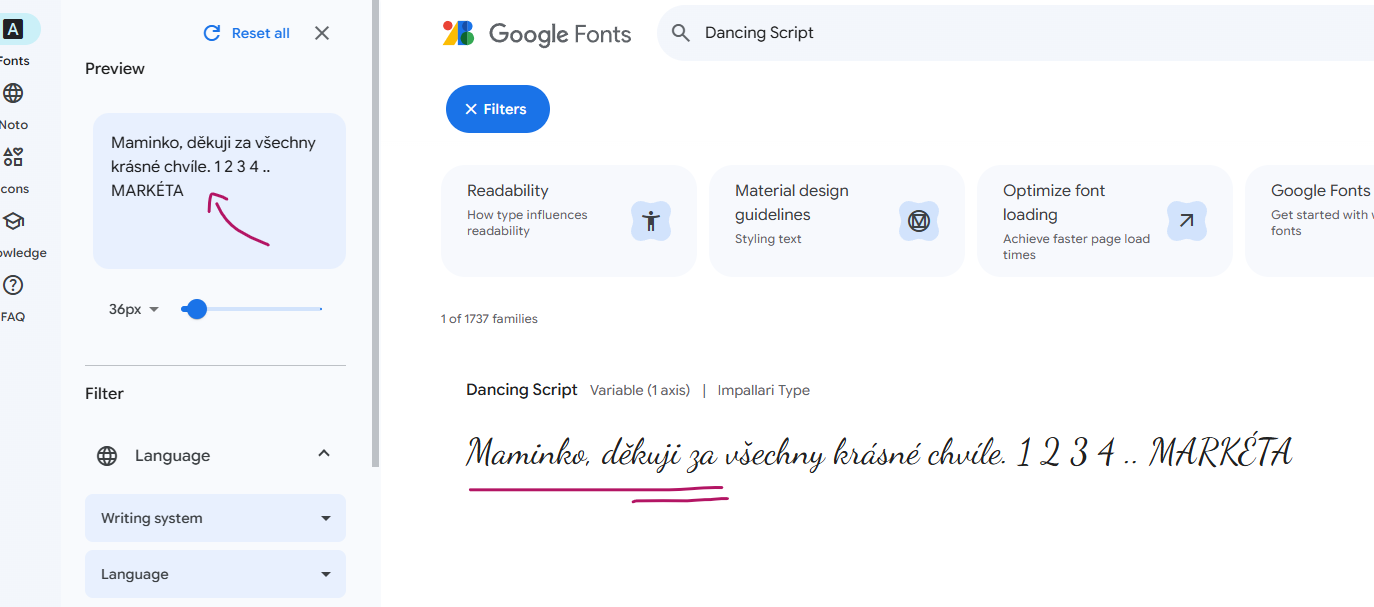
Task: Click the Language globe icon in Filter
Action: pyautogui.click(x=107, y=456)
